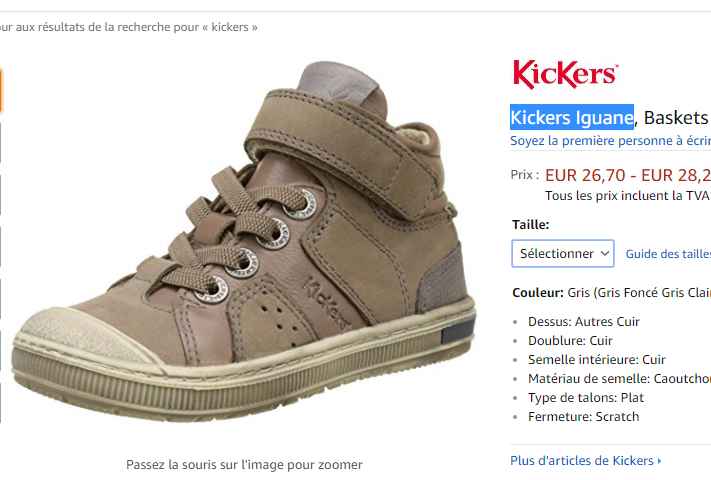The width and height of the screenshot is (711, 480).
Task: Click the highlighted Kickers Iguane title text
Action: click(x=572, y=117)
